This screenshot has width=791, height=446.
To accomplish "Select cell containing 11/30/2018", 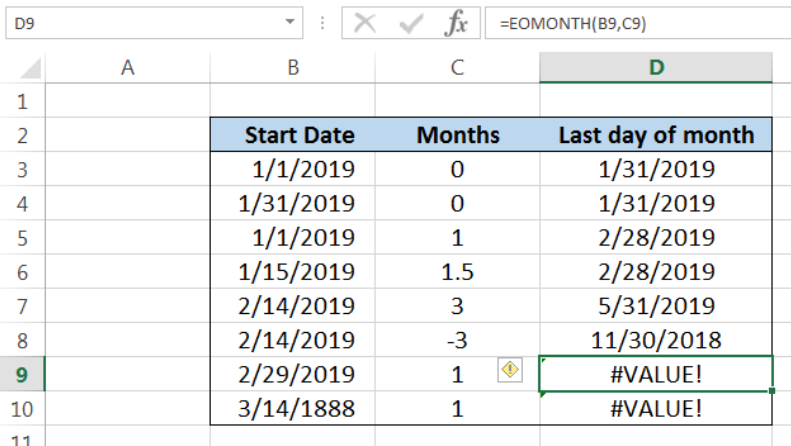I will tap(655, 340).
